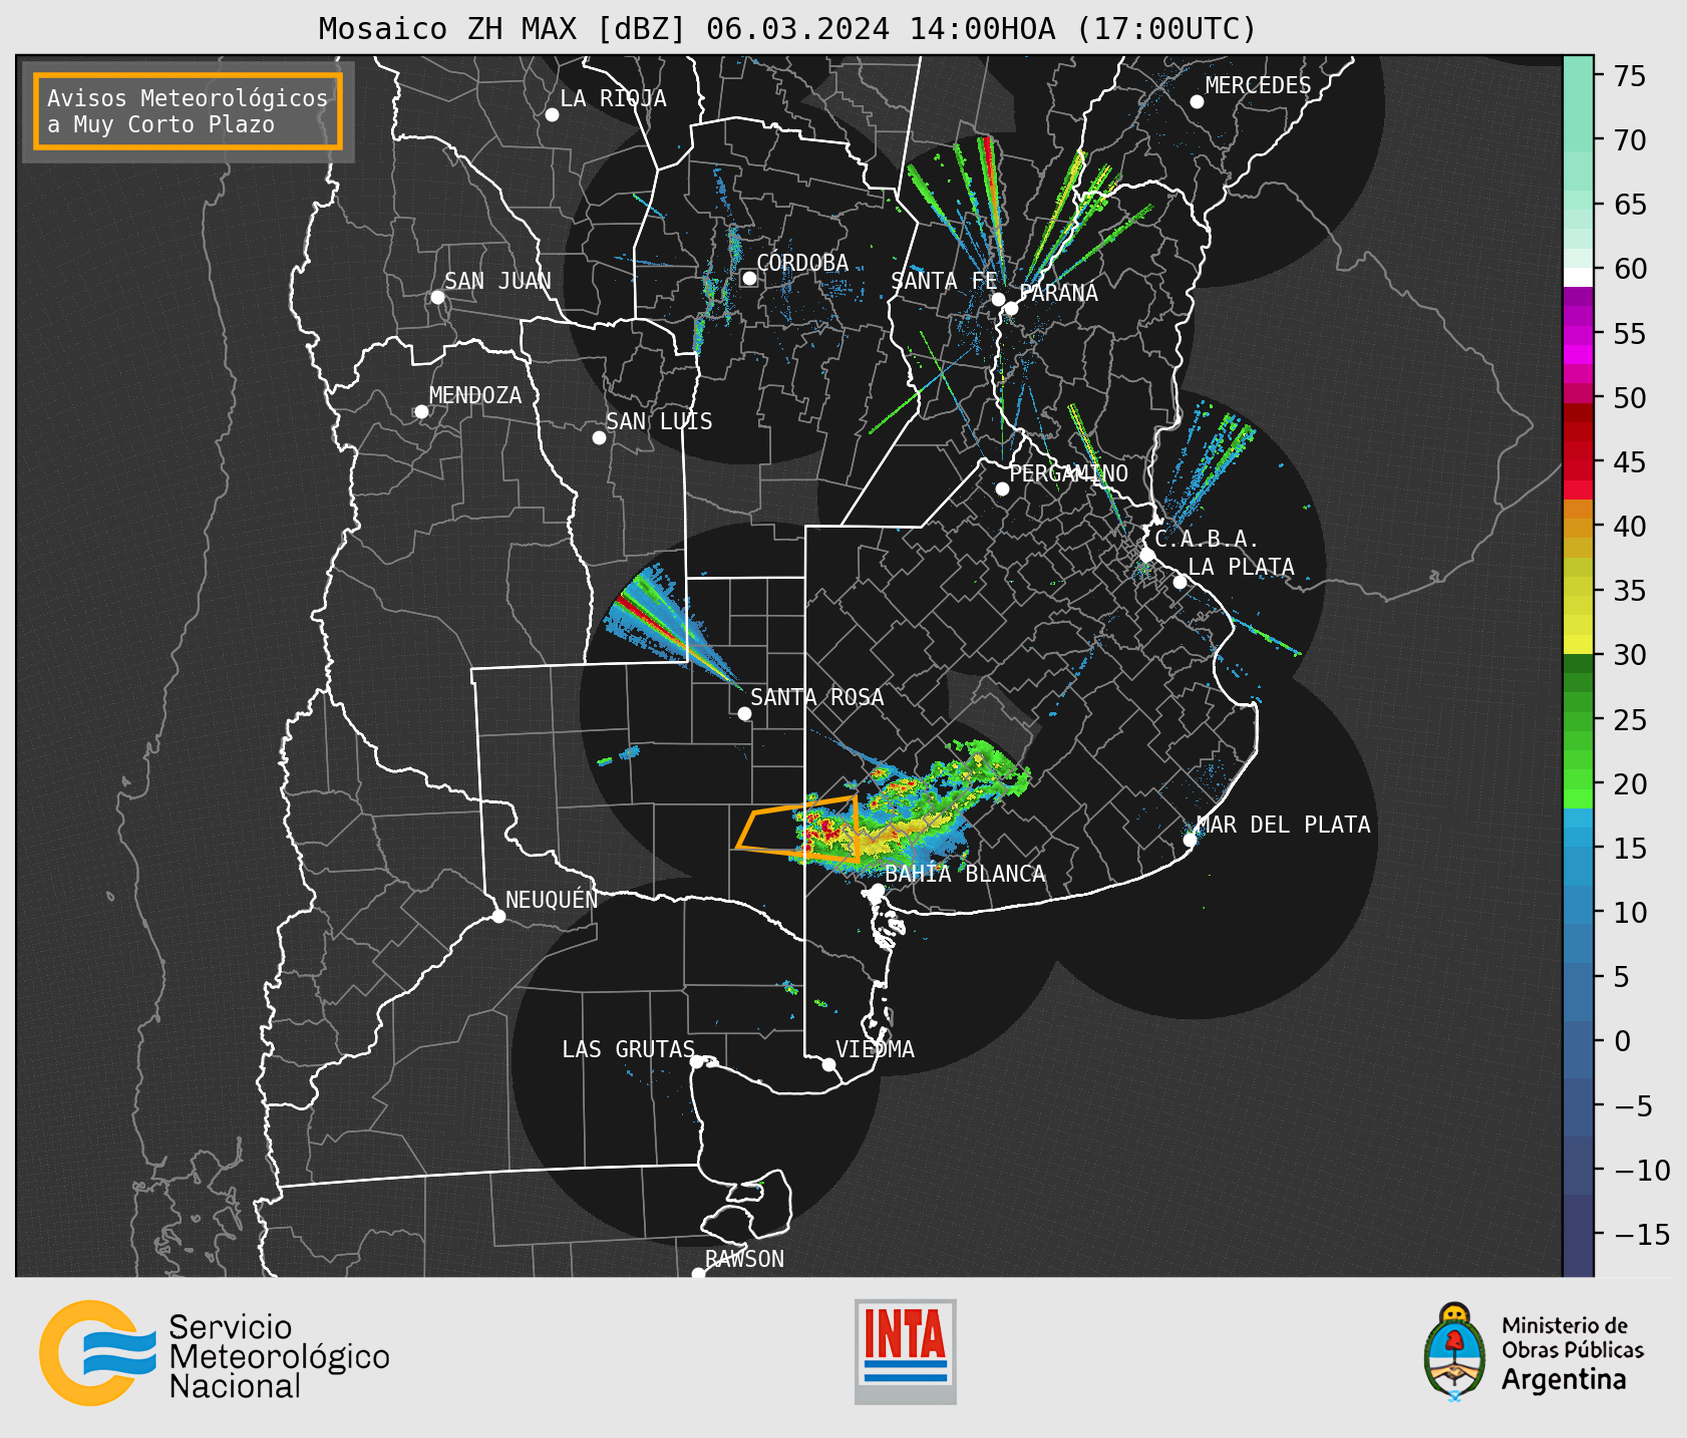Click the −15 label on the color scale
Viewport: 1687px width, 1438px height.
(x=1641, y=1234)
